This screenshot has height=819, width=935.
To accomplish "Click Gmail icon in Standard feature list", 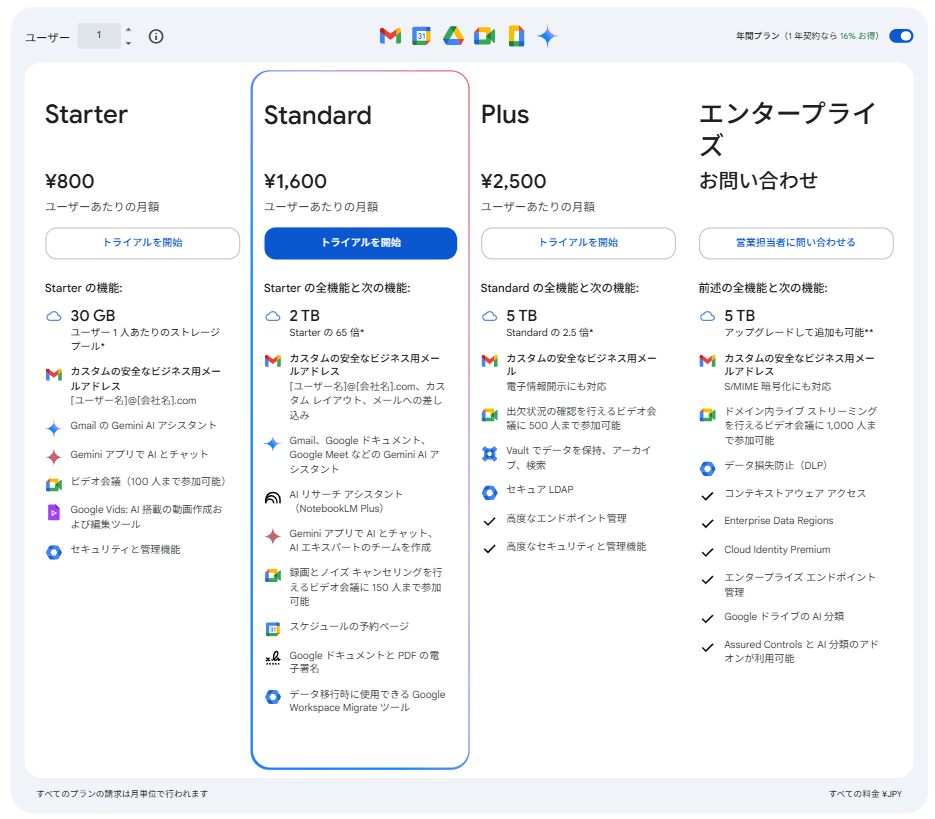I will pos(273,361).
